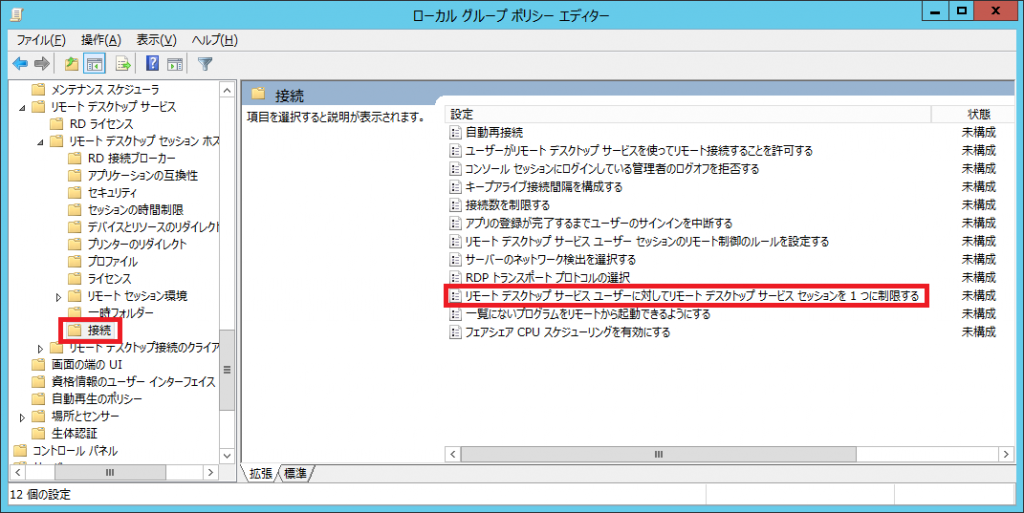Select サーバーのネットワーク検出を選択する setting
The height and width of the screenshot is (513, 1024).
551,260
